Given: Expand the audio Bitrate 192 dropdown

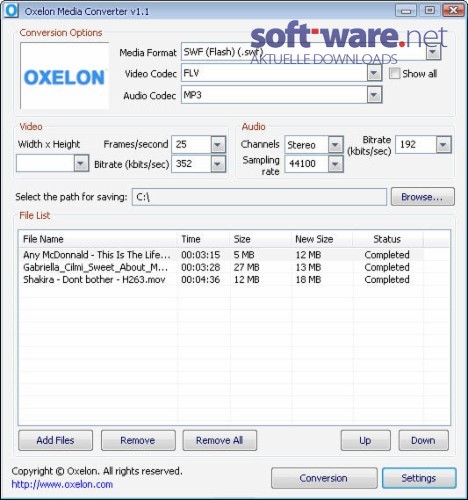Looking at the screenshot, I should click(443, 145).
